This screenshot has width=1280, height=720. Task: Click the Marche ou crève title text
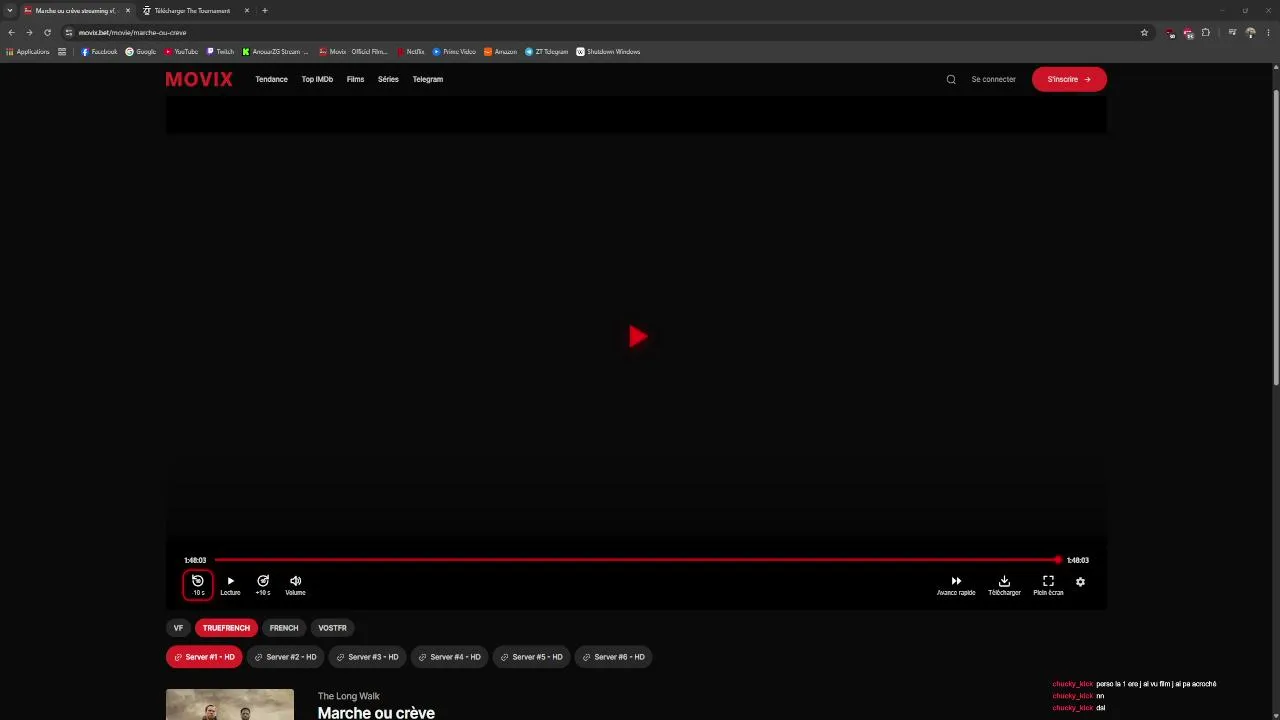(x=376, y=712)
